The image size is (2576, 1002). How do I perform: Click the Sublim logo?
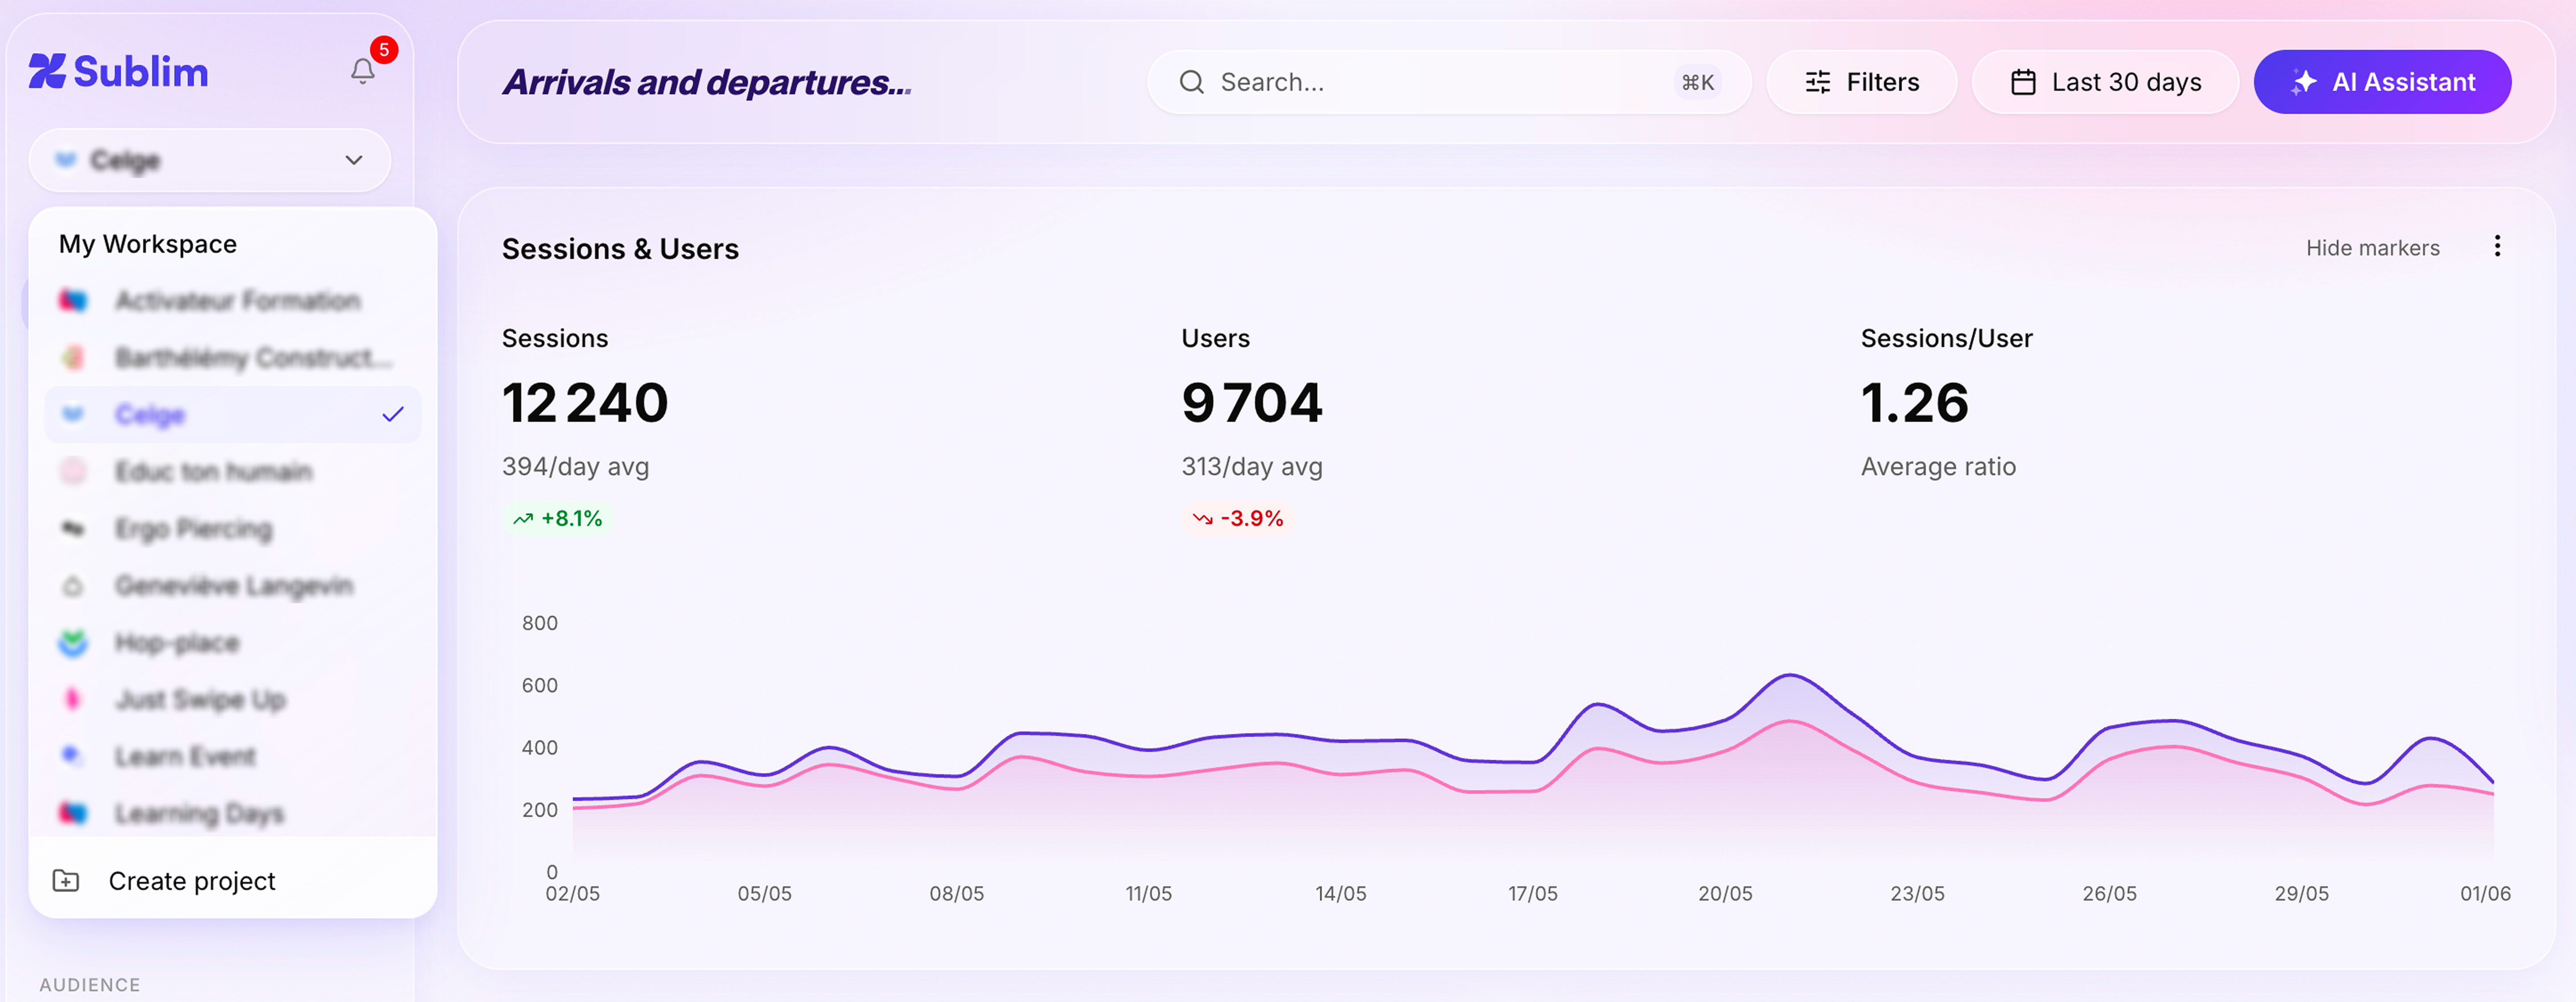click(x=118, y=72)
